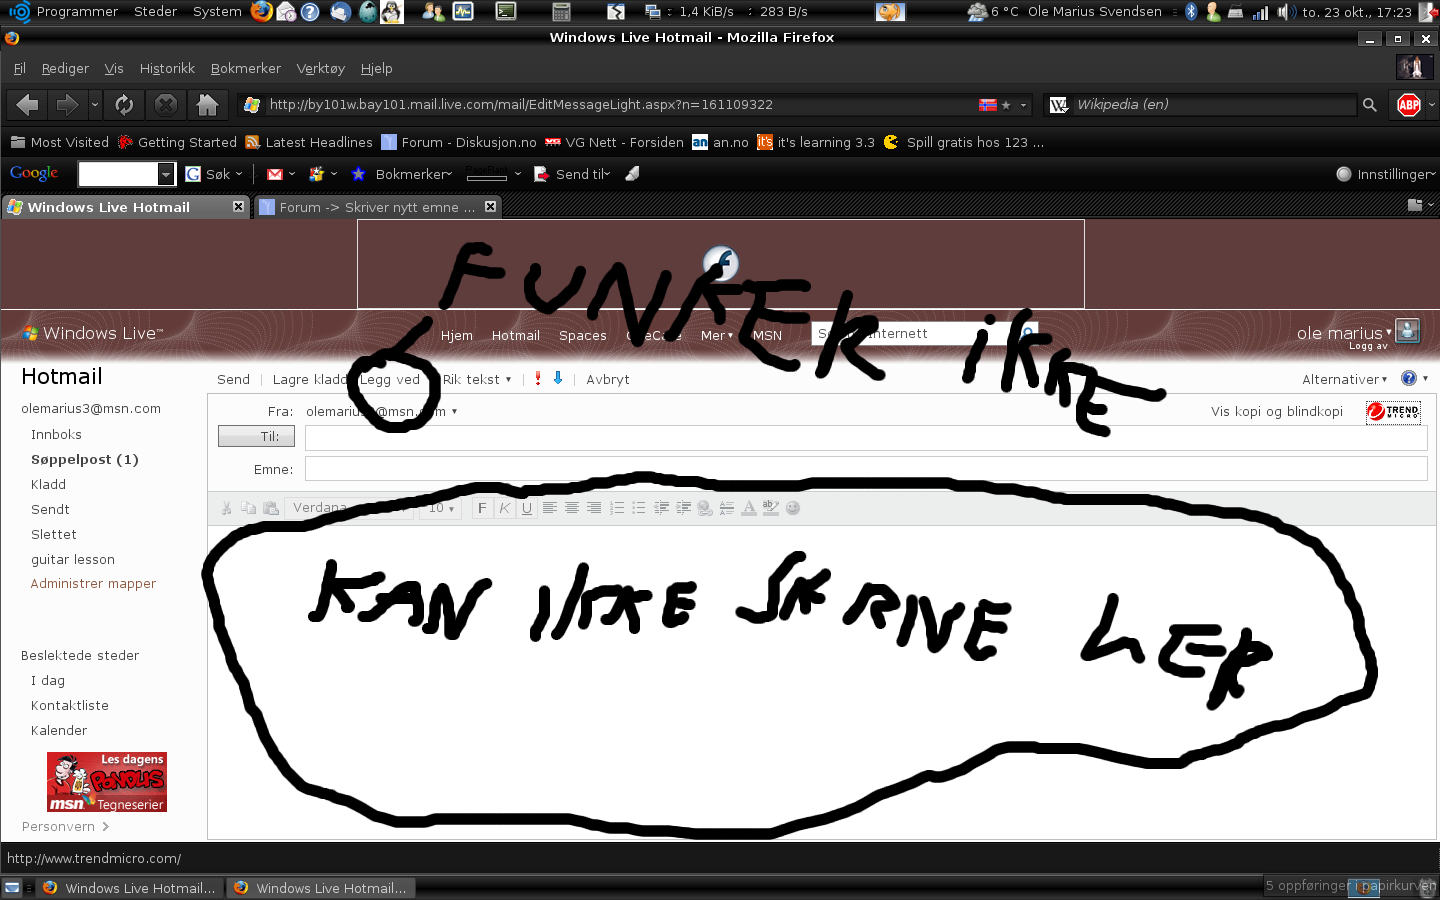Image resolution: width=1440 pixels, height=900 pixels.
Task: Open the text highlight color tool
Action: [771, 508]
